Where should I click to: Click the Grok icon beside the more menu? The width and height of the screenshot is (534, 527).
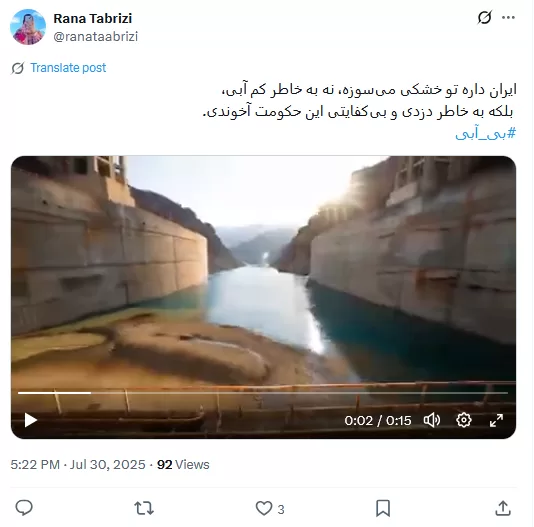coord(484,17)
